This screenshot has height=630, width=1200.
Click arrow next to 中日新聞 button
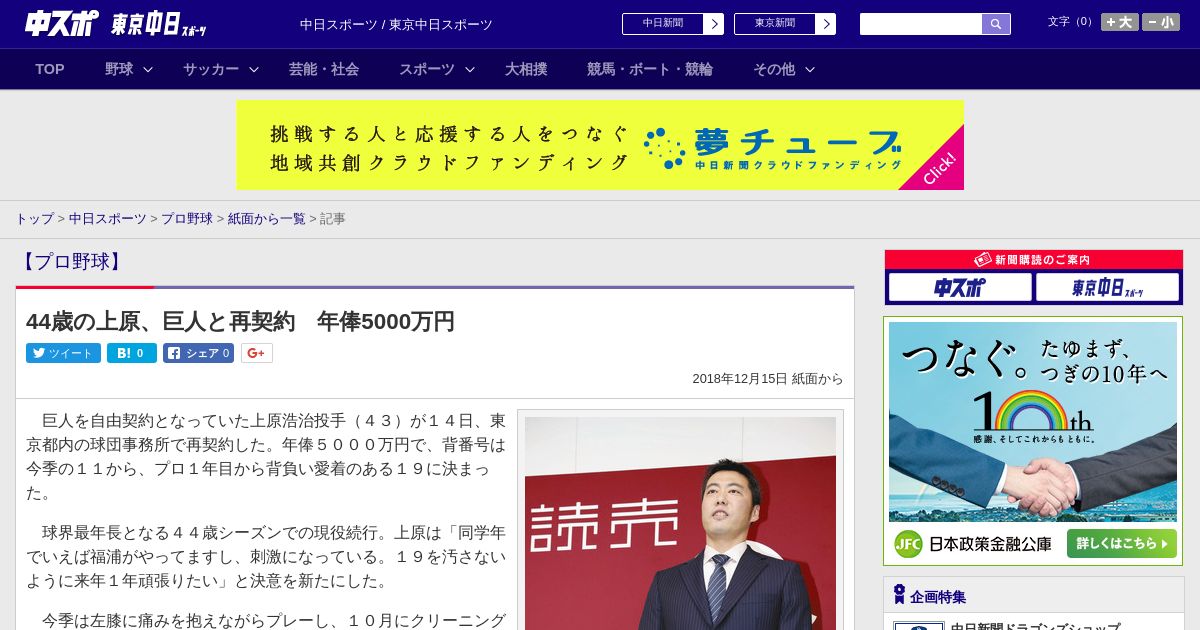coord(714,24)
